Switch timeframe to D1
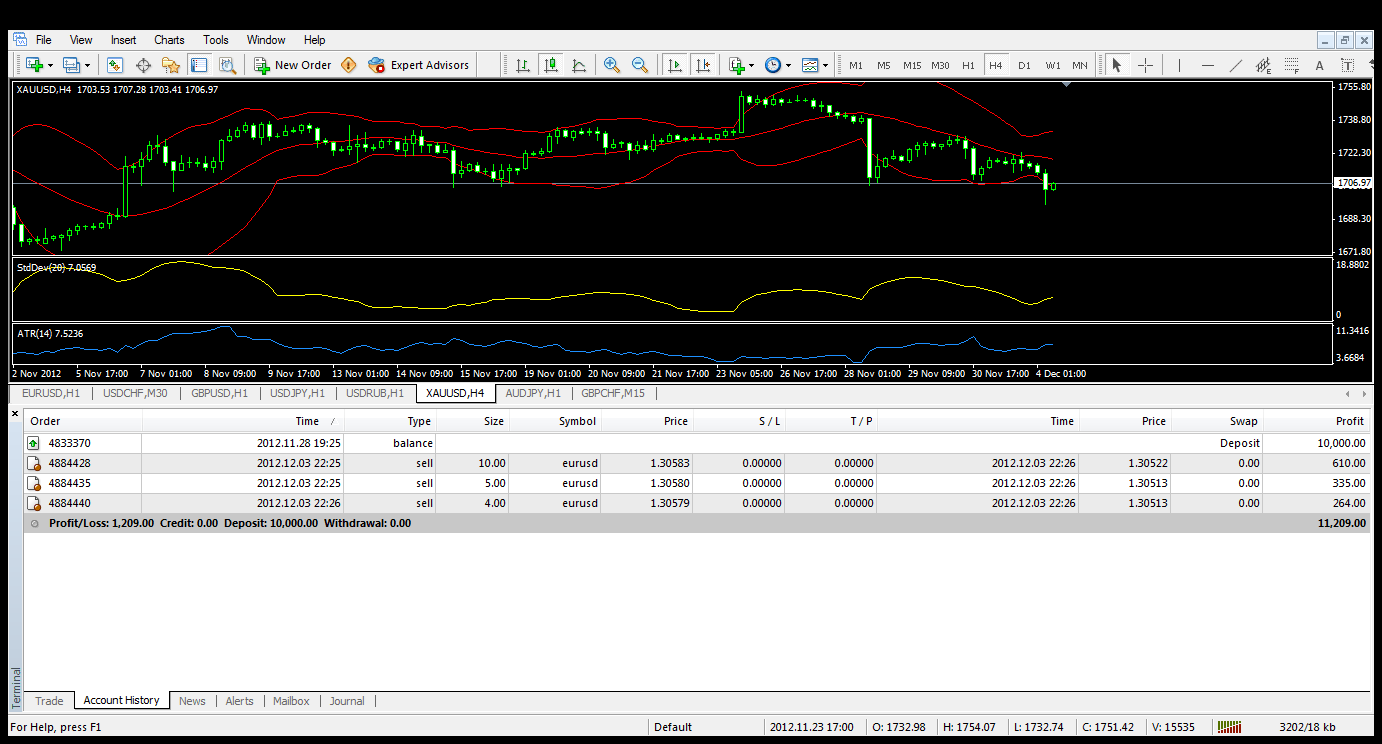This screenshot has height=744, width=1382. tap(1024, 65)
